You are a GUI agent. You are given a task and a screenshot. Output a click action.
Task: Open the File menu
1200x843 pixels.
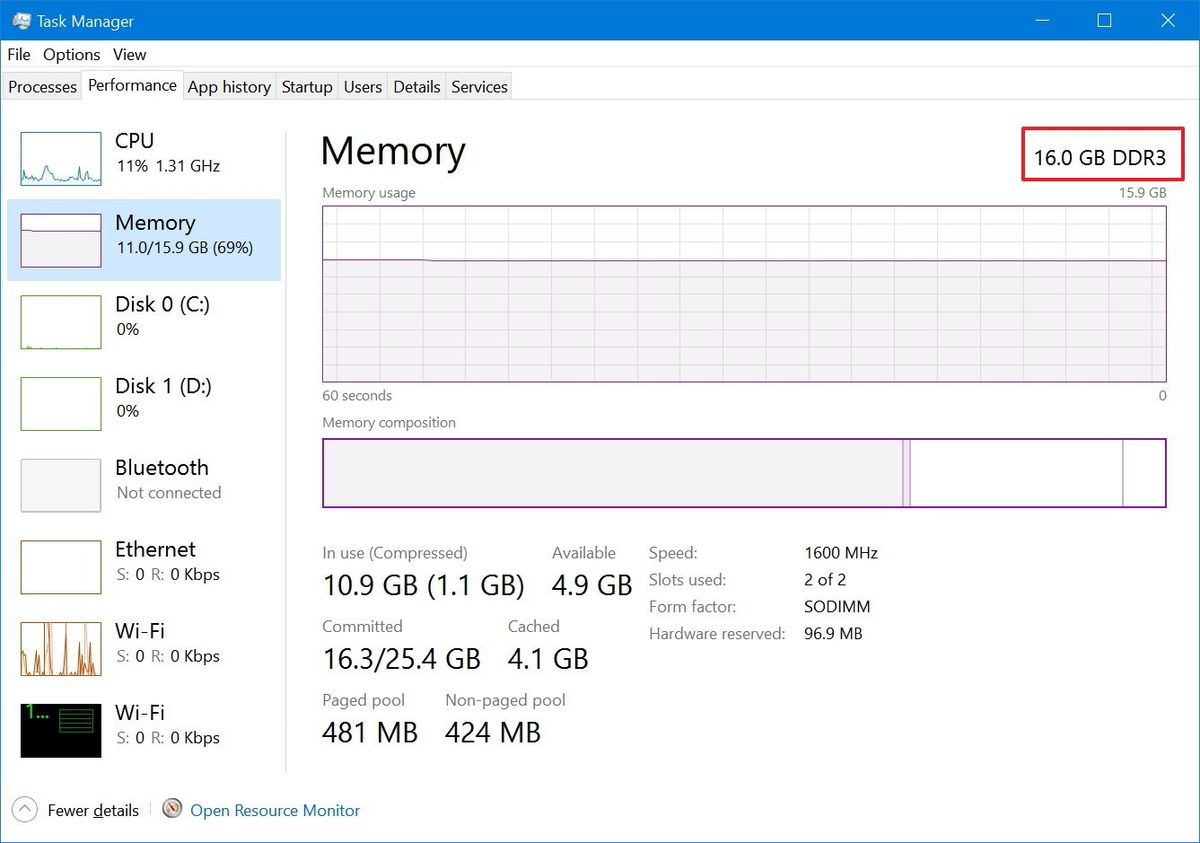click(18, 54)
